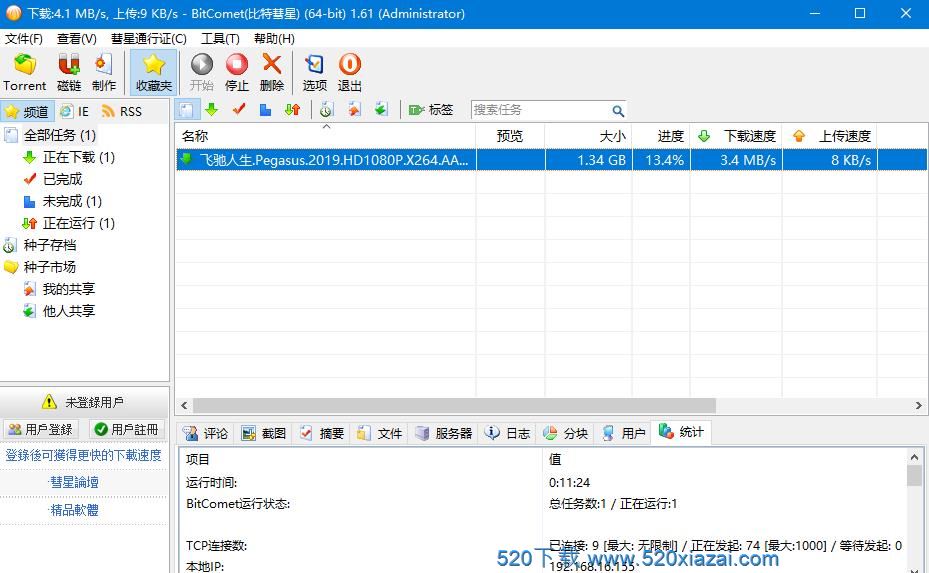This screenshot has width=929, height=573.
Task: Click the 退出 exit icon
Action: point(350,72)
